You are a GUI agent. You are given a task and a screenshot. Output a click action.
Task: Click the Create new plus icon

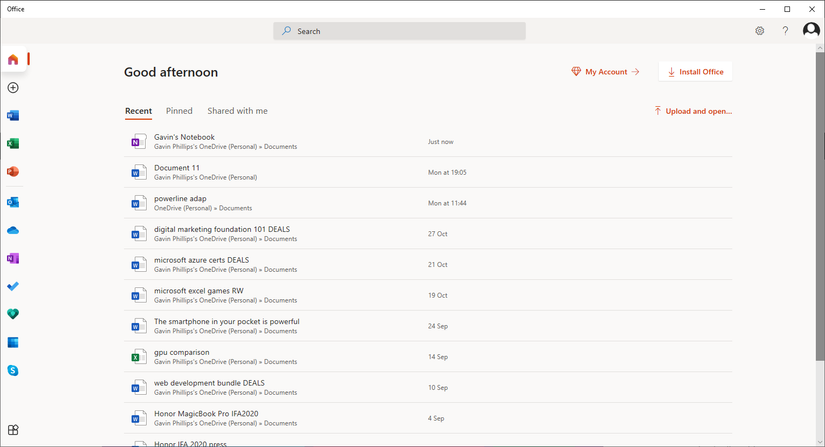point(13,88)
